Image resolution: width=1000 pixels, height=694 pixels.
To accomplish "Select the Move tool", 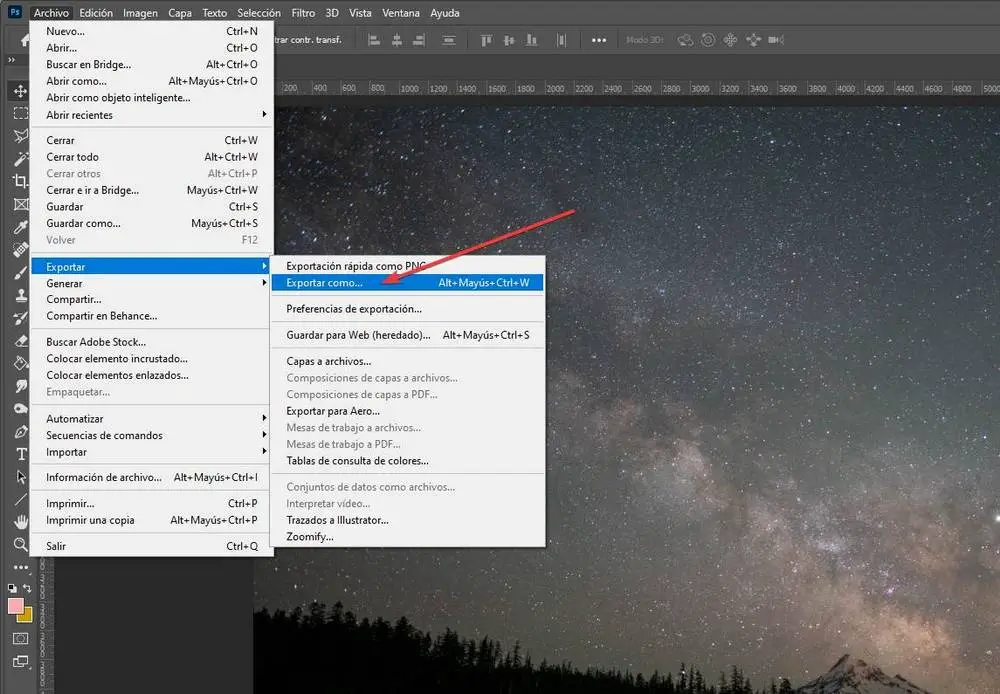I will [x=20, y=91].
